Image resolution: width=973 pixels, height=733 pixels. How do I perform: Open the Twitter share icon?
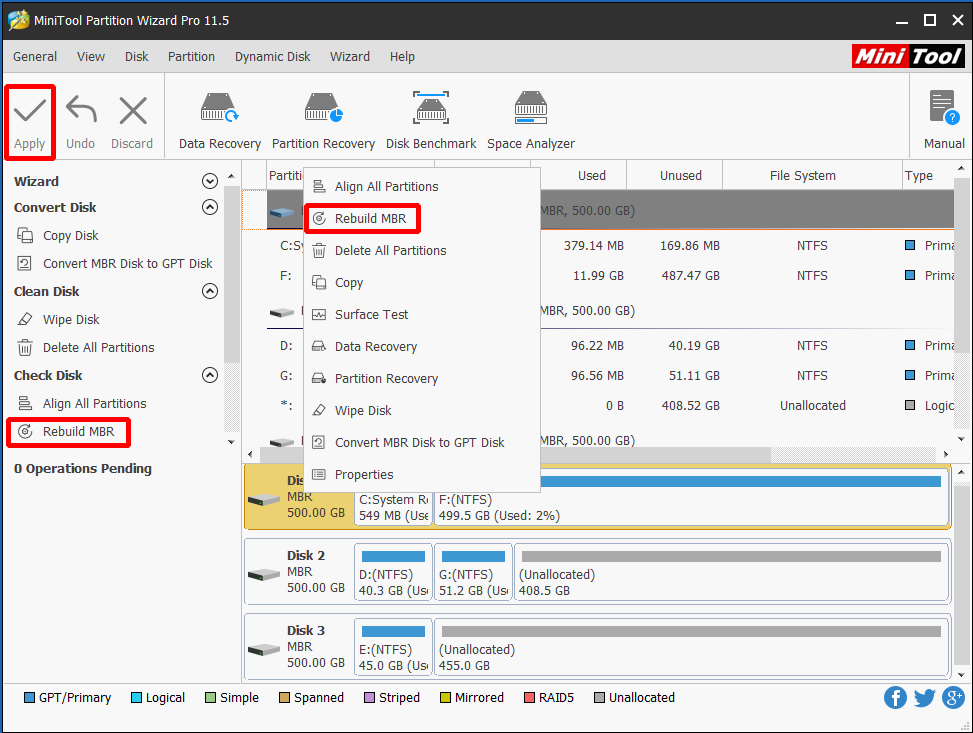pyautogui.click(x=924, y=698)
